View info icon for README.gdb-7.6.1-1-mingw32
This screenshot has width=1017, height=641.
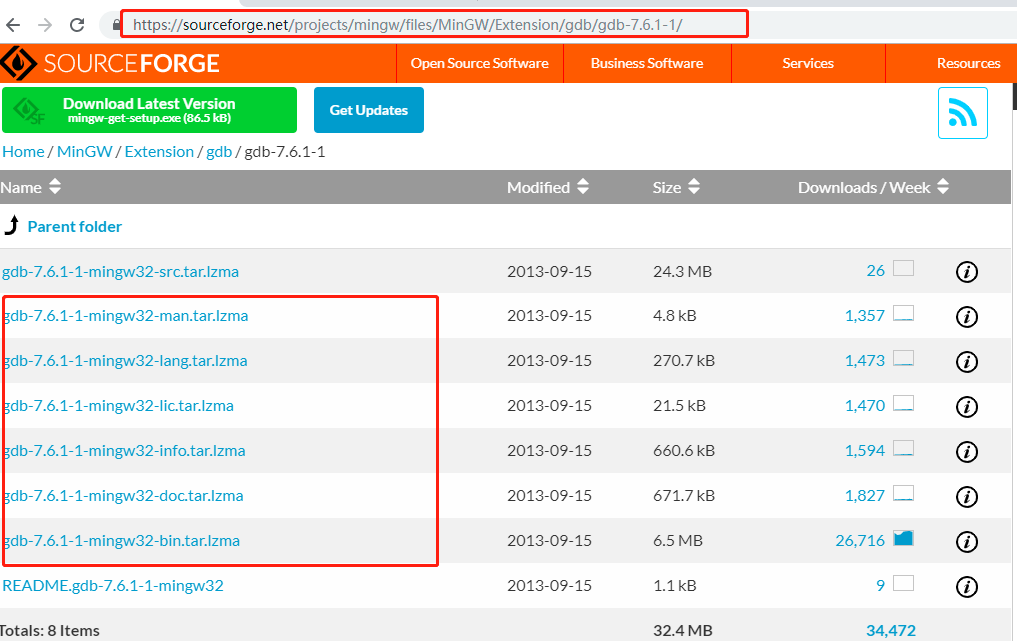[x=966, y=587]
